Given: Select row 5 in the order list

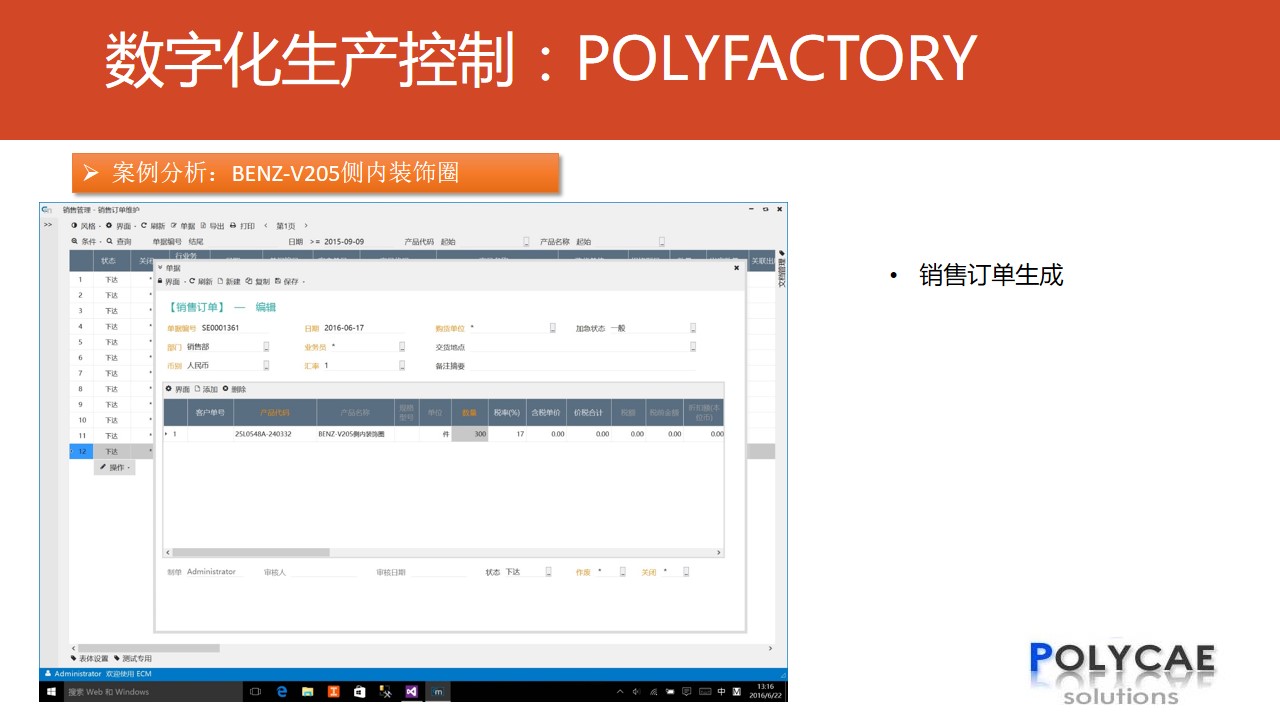Looking at the screenshot, I should (82, 342).
